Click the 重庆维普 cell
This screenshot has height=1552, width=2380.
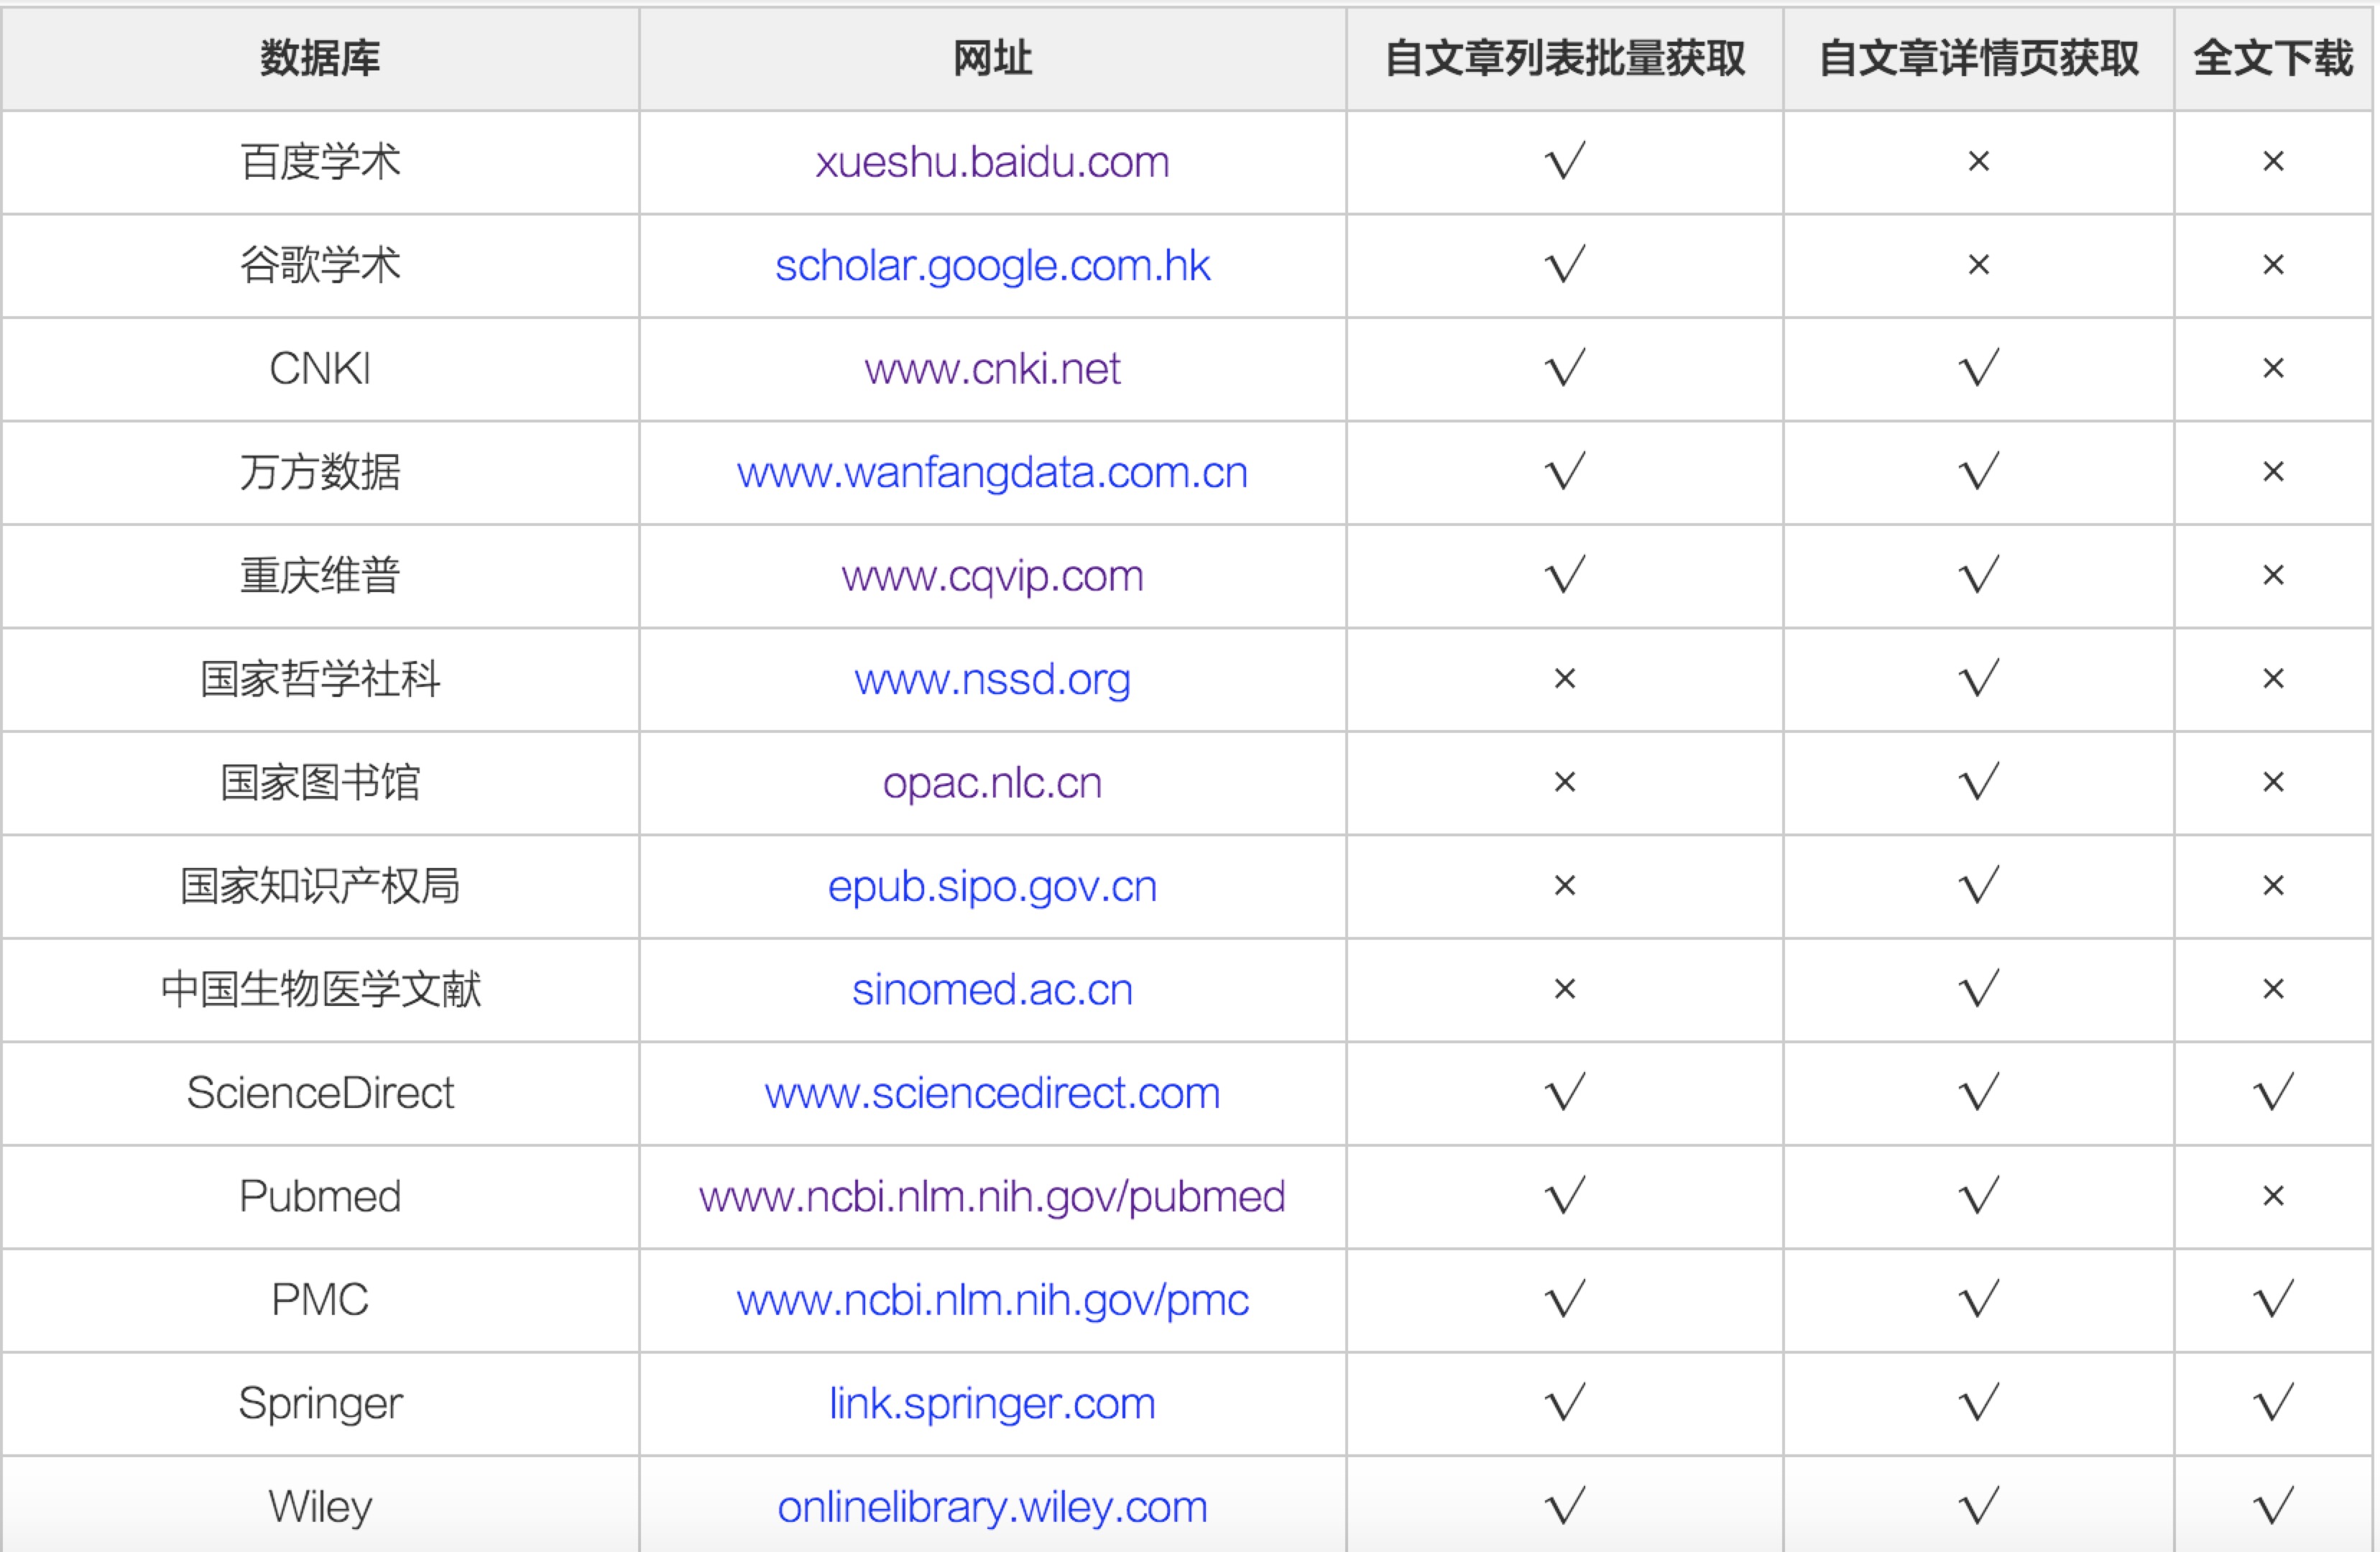point(320,577)
